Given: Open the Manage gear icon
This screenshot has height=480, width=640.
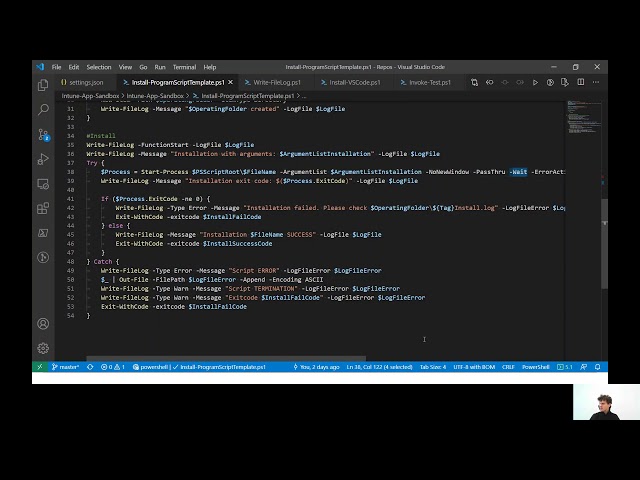Looking at the screenshot, I should [x=43, y=348].
